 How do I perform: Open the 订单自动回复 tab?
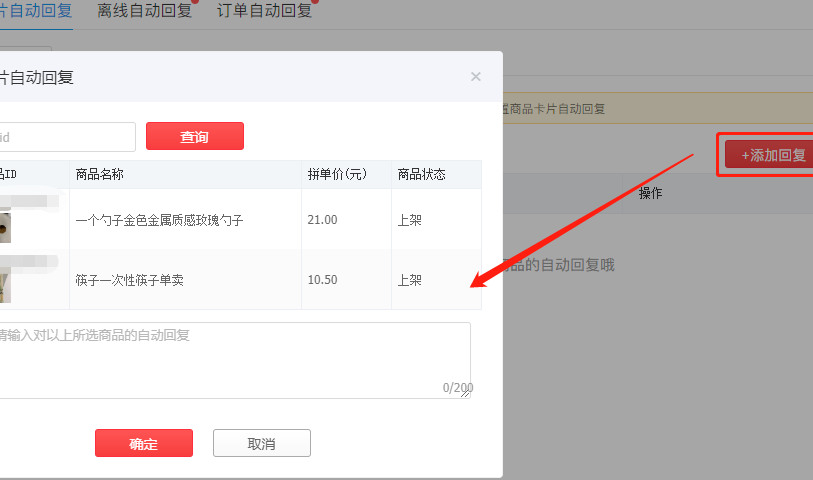tap(264, 11)
